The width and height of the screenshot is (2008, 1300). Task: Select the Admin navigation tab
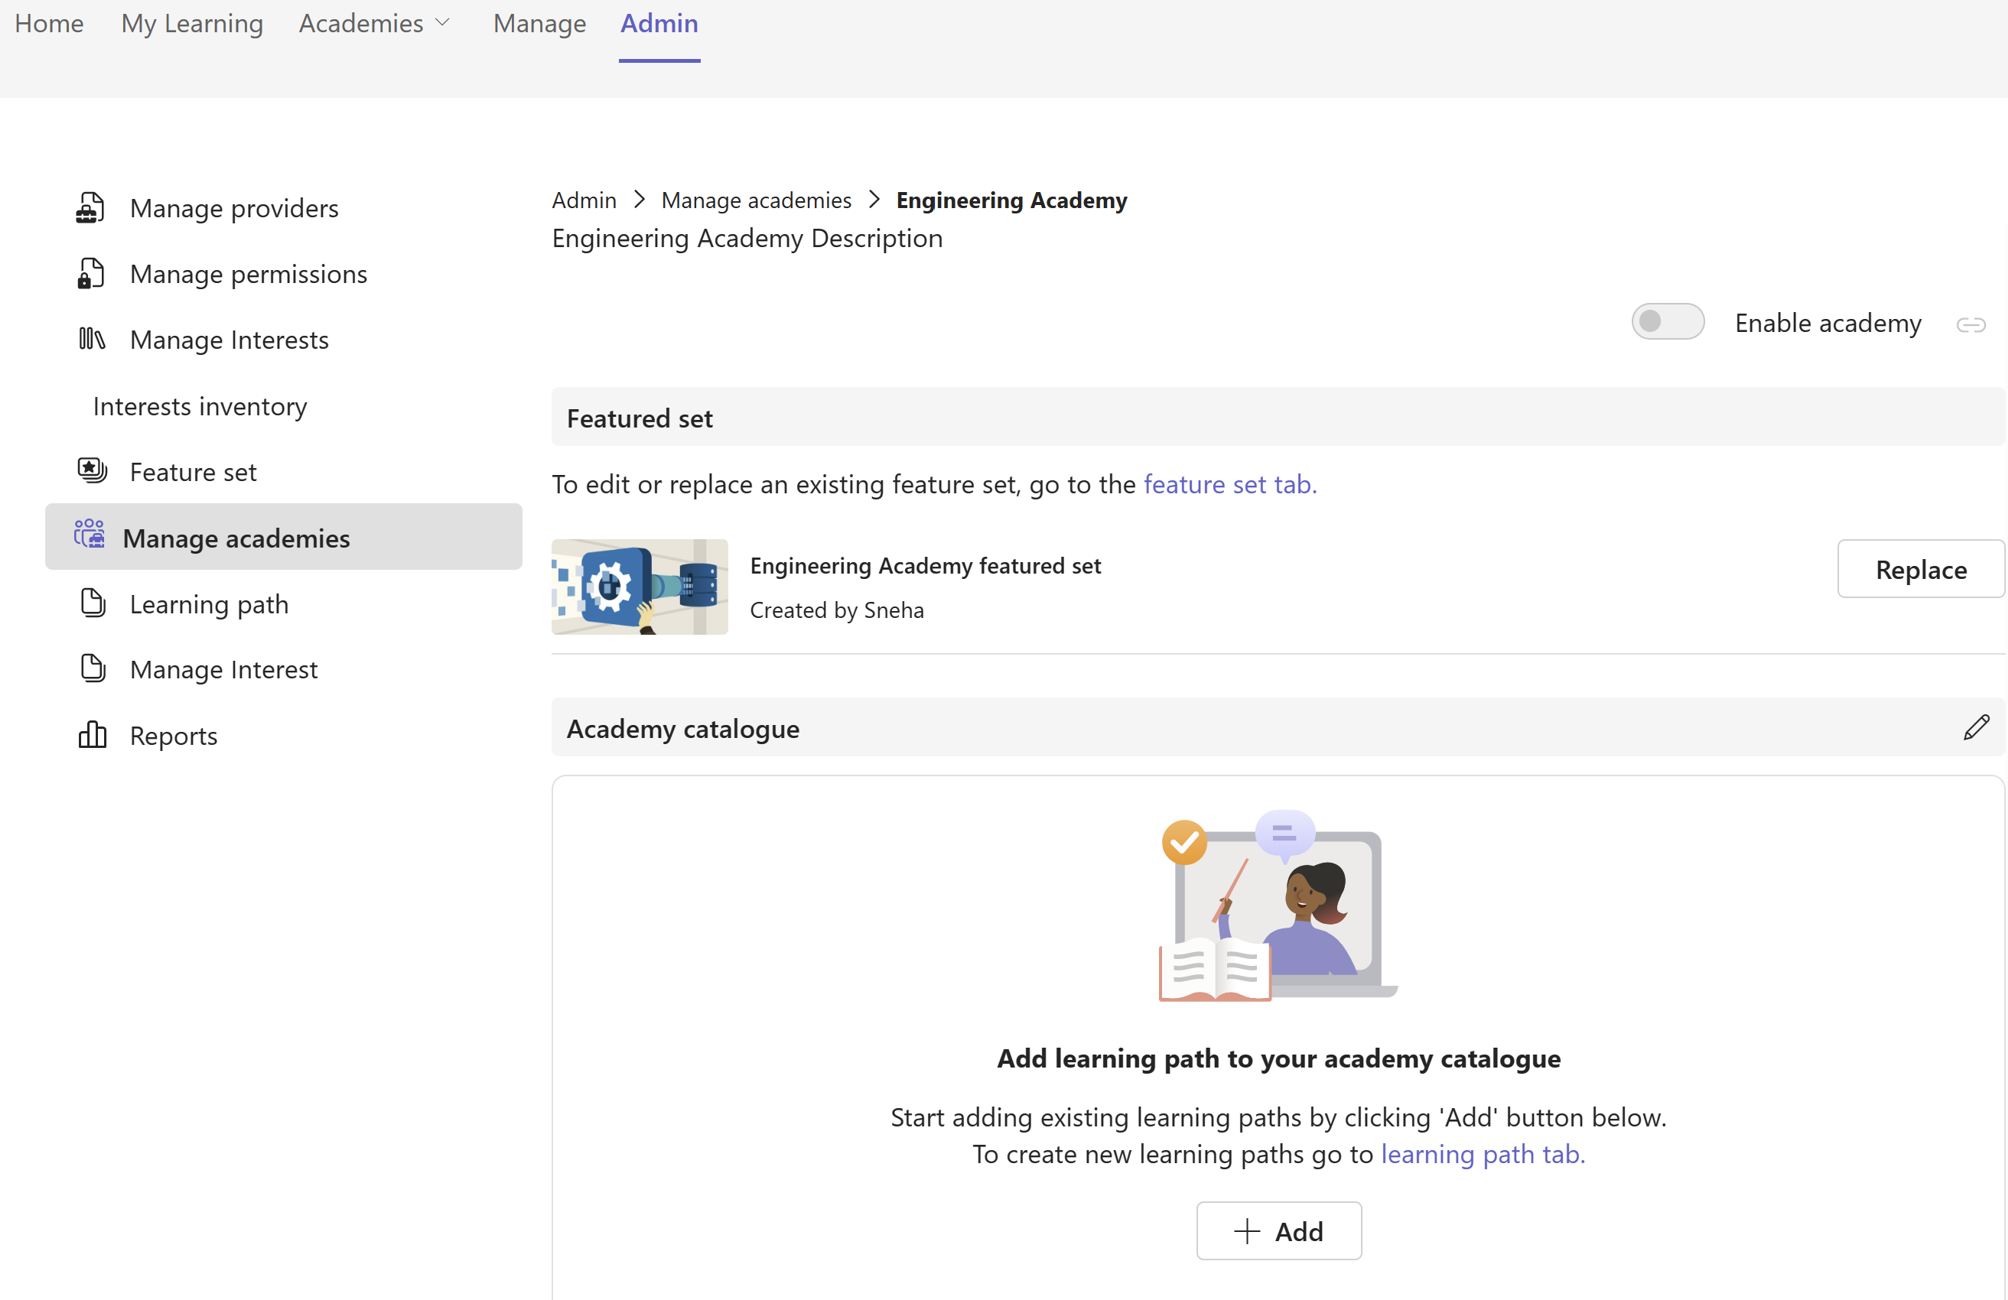[x=659, y=22]
